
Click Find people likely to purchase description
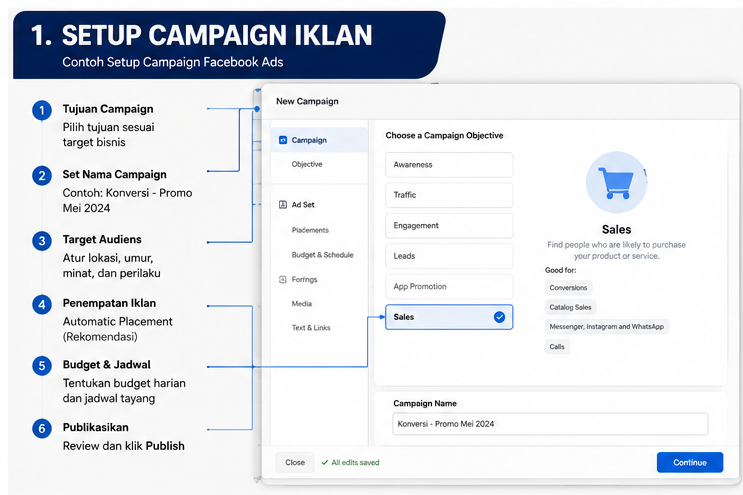(616, 250)
